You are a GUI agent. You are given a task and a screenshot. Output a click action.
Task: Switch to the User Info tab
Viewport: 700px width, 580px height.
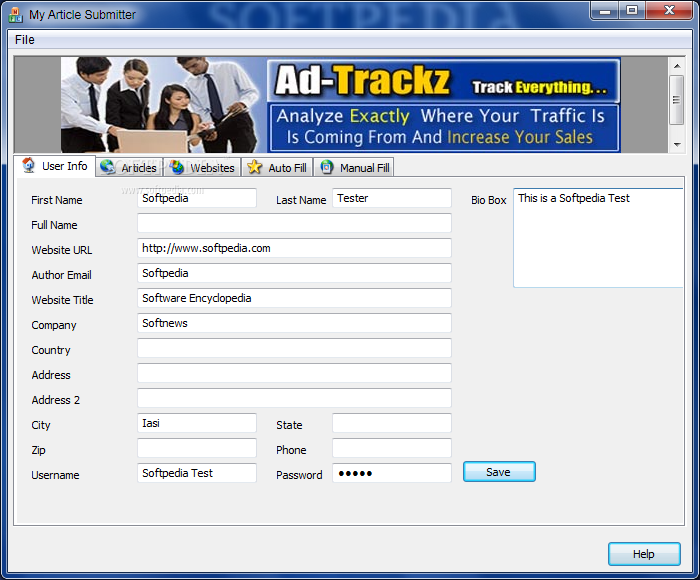coord(54,166)
